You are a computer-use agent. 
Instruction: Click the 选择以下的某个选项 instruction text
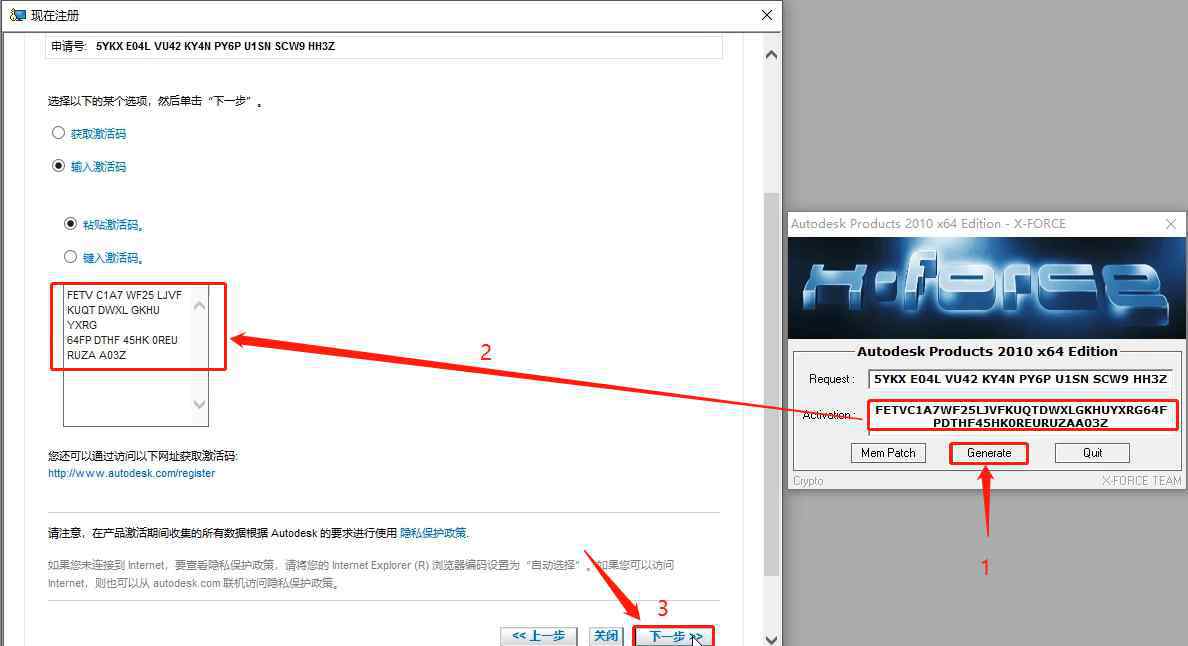pyautogui.click(x=154, y=101)
